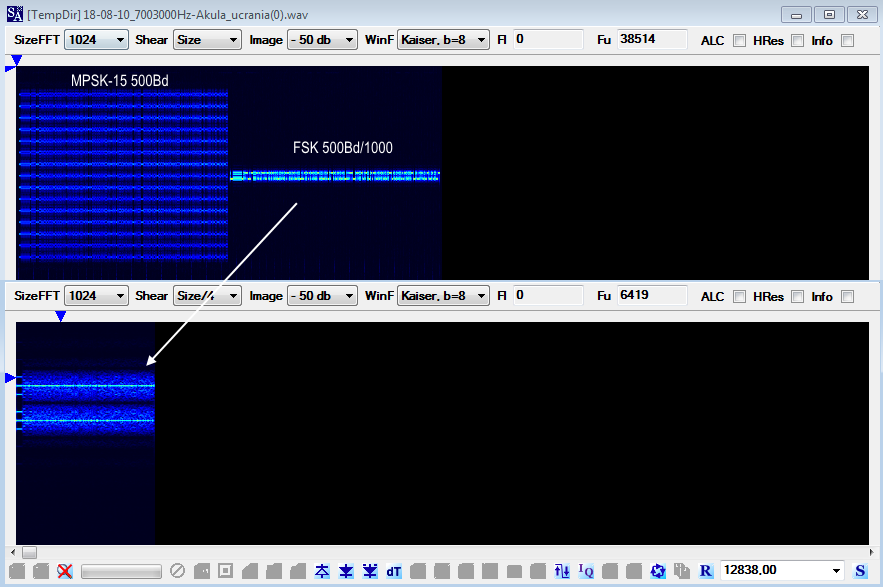Open the SizeFFT 1024 dropdown in the lower panel

96,296
